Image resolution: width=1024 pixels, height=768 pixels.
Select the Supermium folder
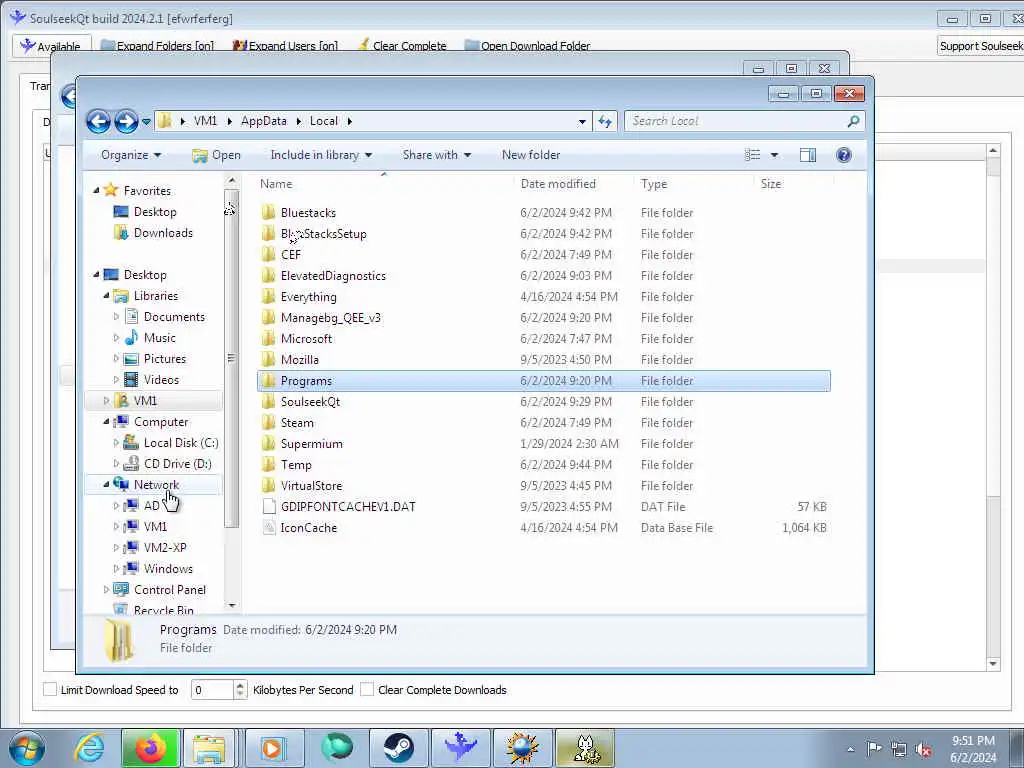pos(543,443)
